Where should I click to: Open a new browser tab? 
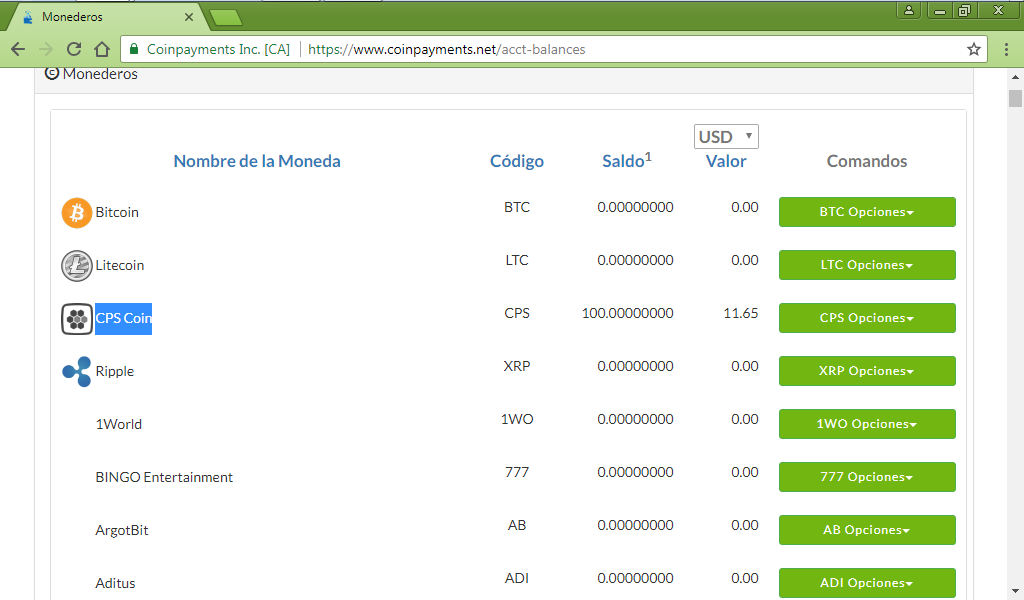tap(227, 18)
